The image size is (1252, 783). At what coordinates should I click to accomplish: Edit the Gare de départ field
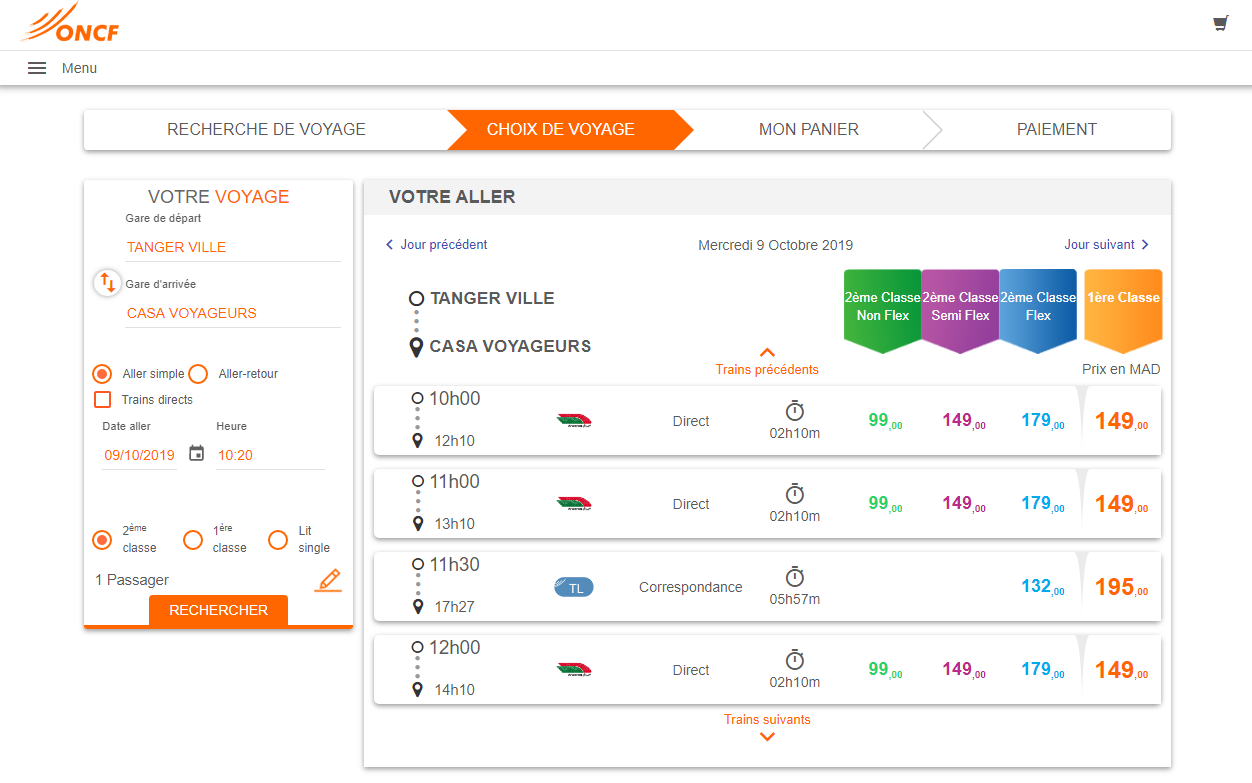click(x=233, y=247)
